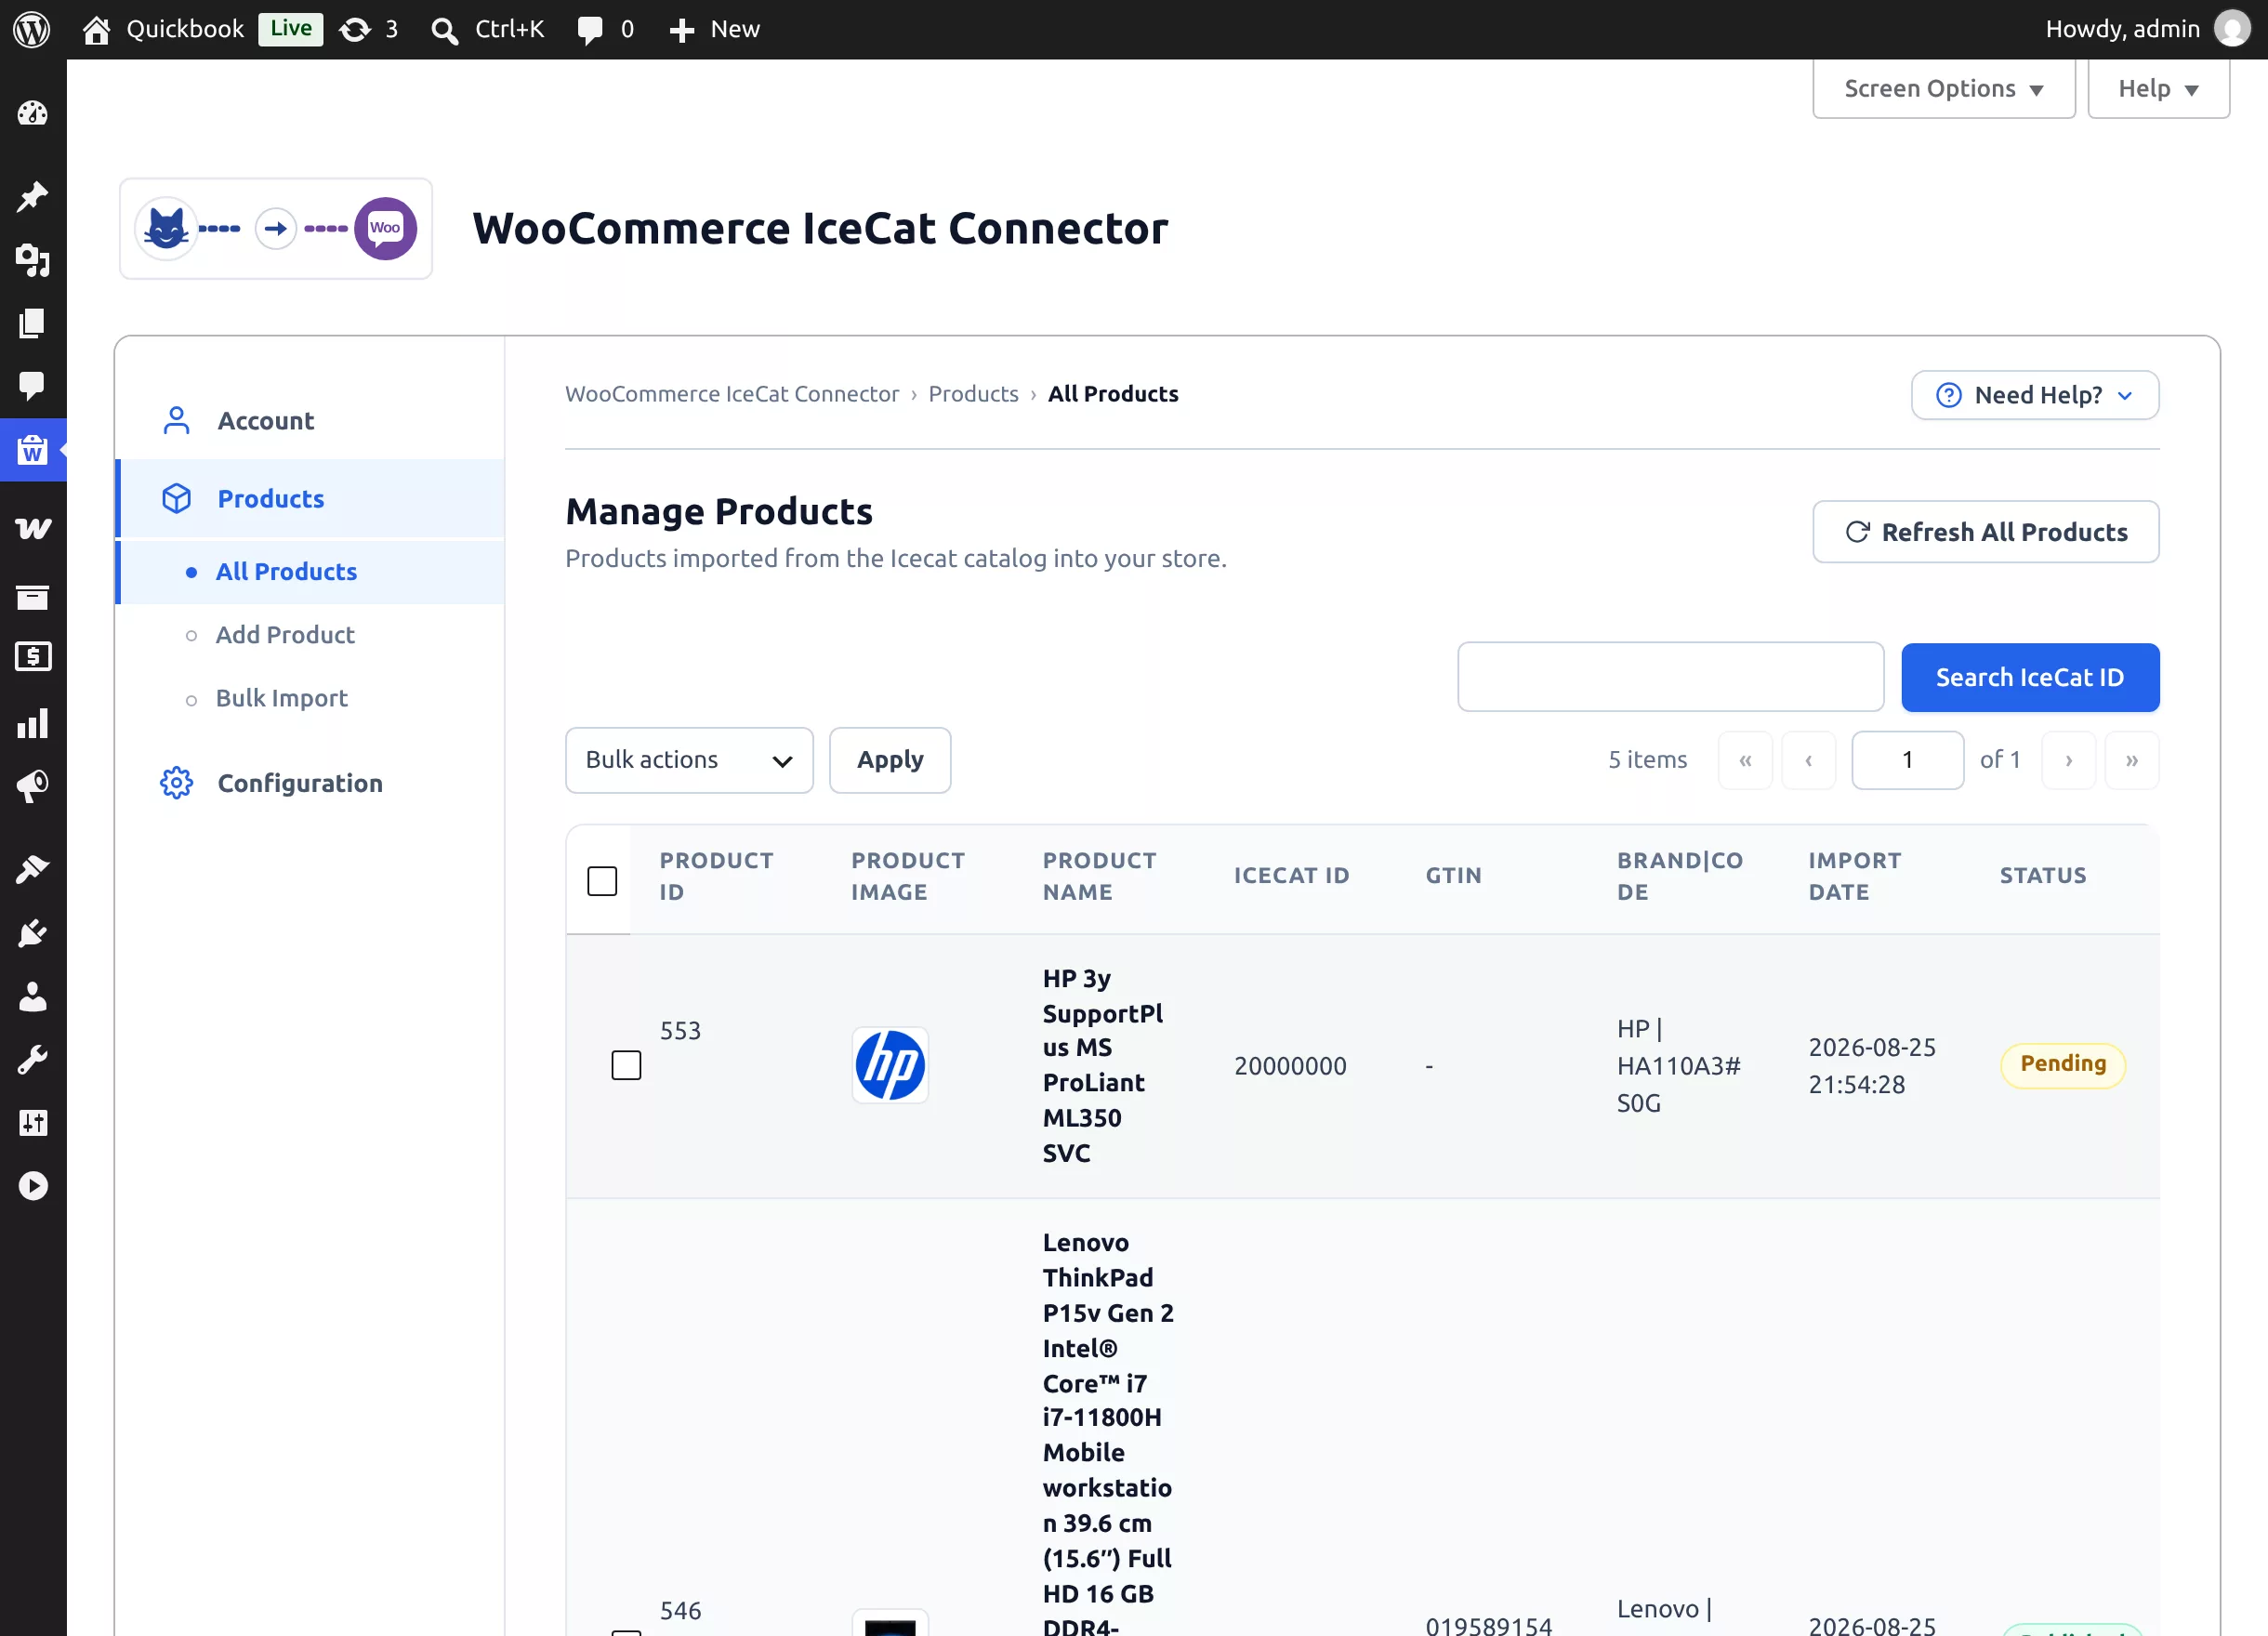Open Tools wrench sidebar icon
The width and height of the screenshot is (2268, 1636).
tap(32, 1059)
